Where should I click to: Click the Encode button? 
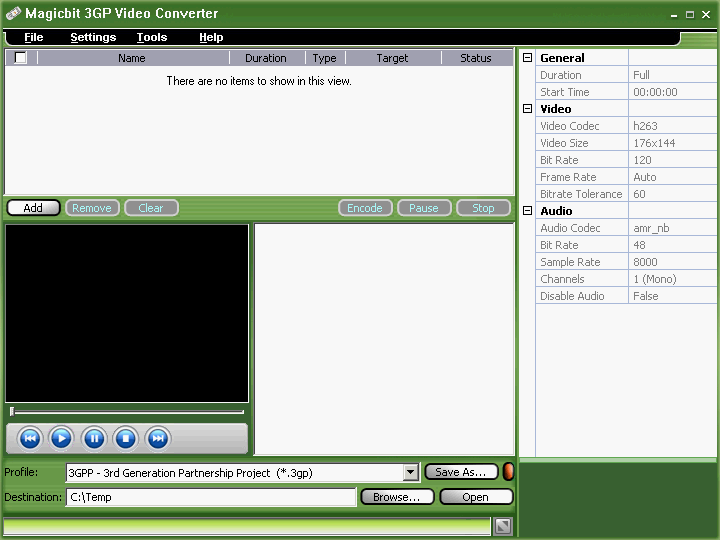click(x=365, y=208)
